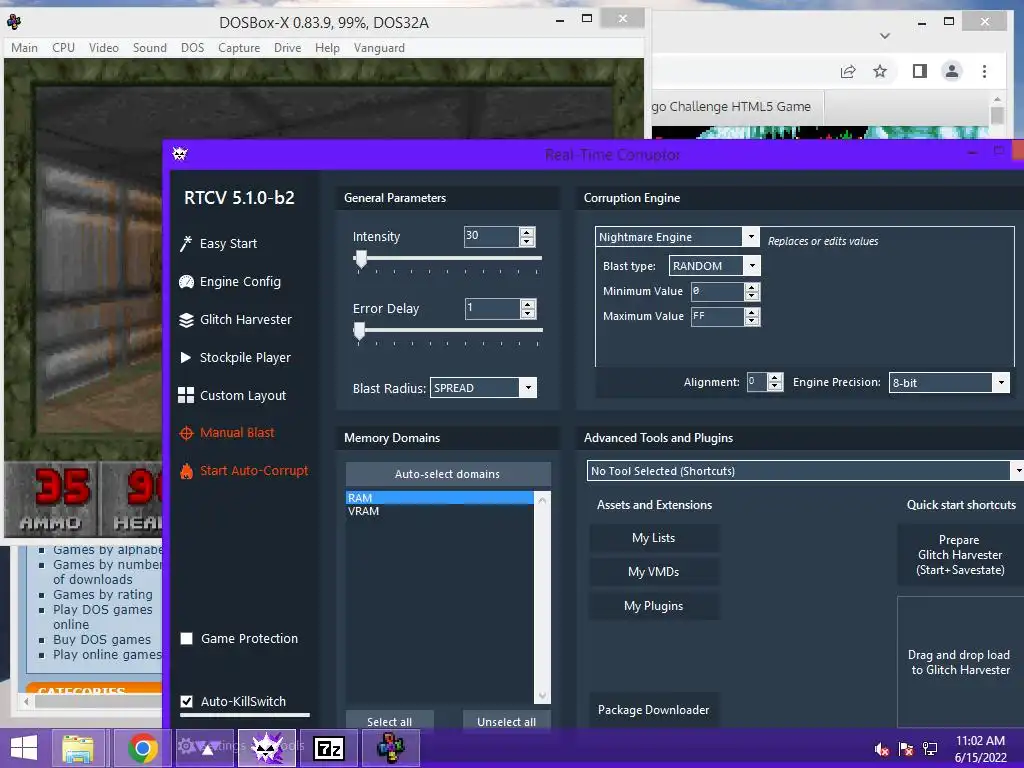1024x768 pixels.
Task: Click the Games by rating link
Action: point(103,594)
